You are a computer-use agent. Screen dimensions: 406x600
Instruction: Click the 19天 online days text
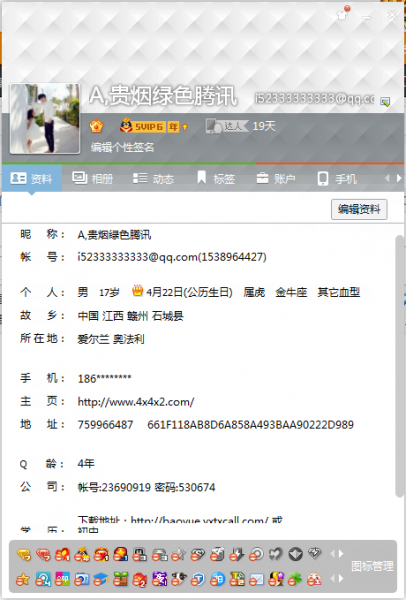[x=264, y=126]
